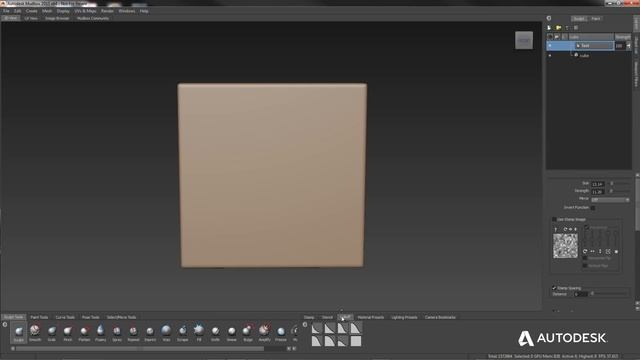Click the yellow folder icon in Layers panel
Screen dimensions: 640x360
(558, 28)
